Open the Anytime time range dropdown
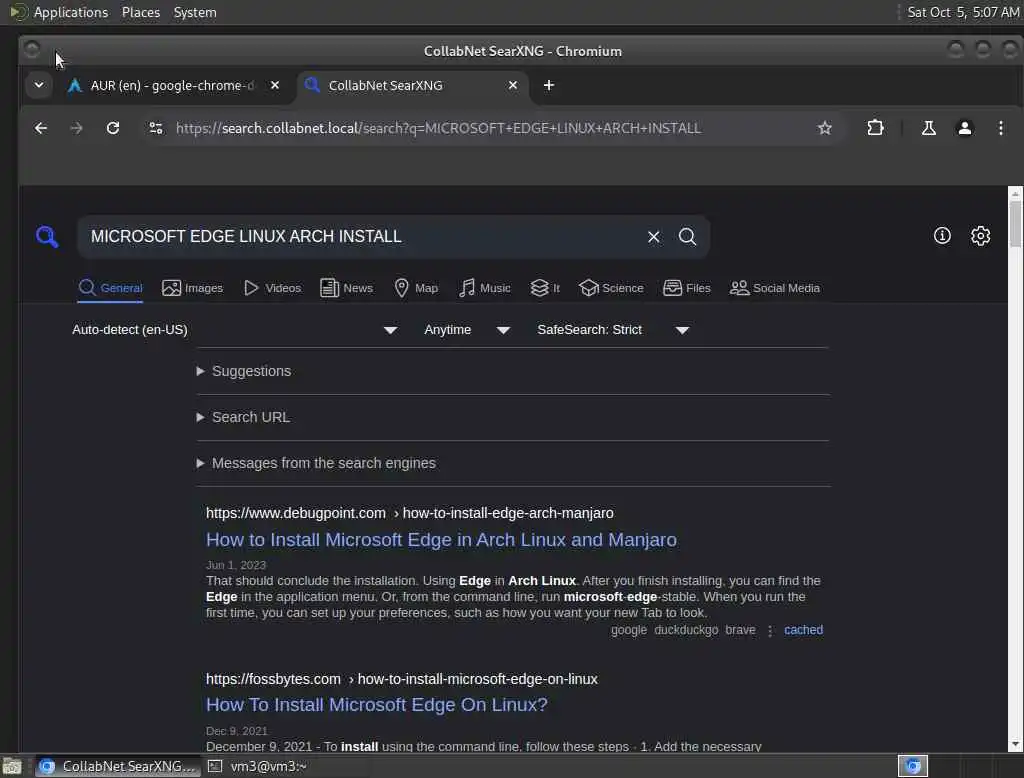The image size is (1024, 778). point(466,330)
